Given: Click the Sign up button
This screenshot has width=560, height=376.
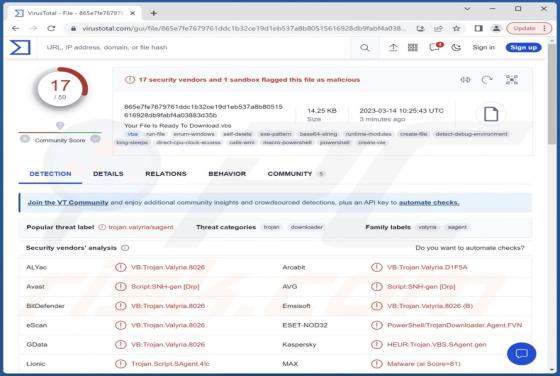Looking at the screenshot, I should point(524,47).
